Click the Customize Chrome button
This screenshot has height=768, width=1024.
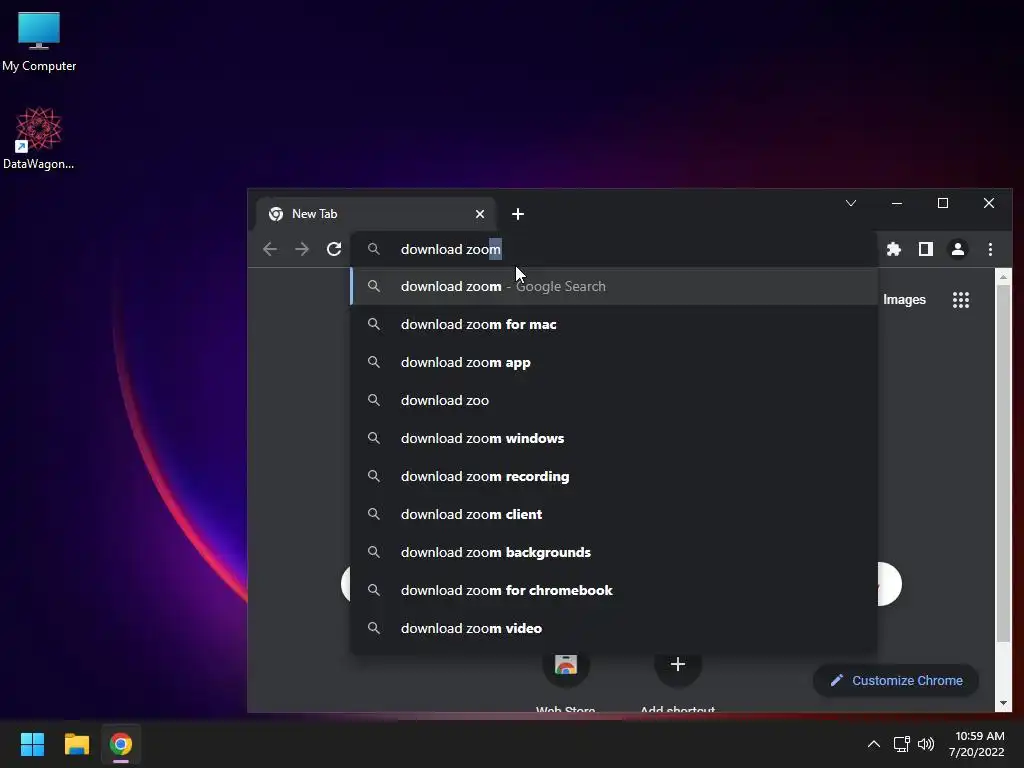[896, 680]
